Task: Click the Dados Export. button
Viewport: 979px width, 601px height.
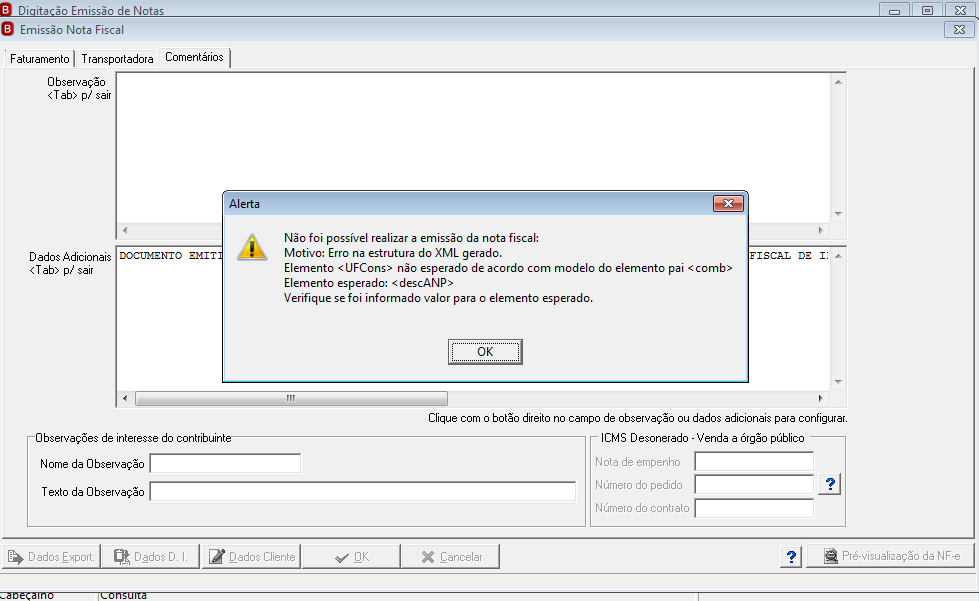Action: click(51, 557)
